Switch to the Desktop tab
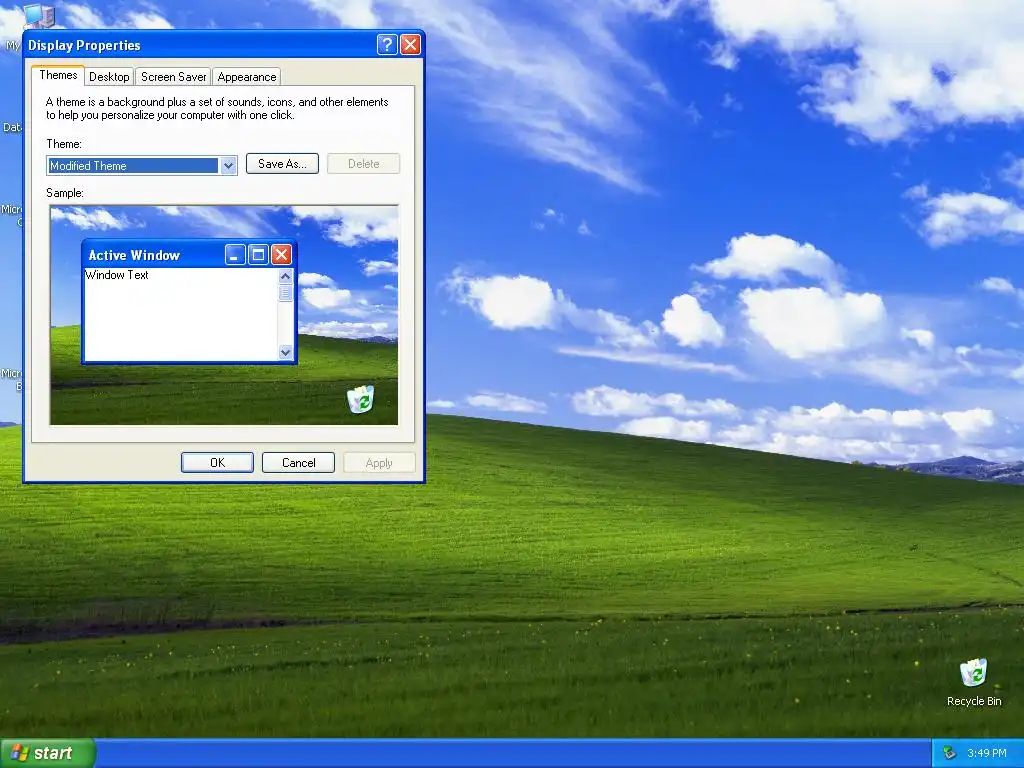Screen dimensions: 1024x768 pyautogui.click(x=109, y=76)
